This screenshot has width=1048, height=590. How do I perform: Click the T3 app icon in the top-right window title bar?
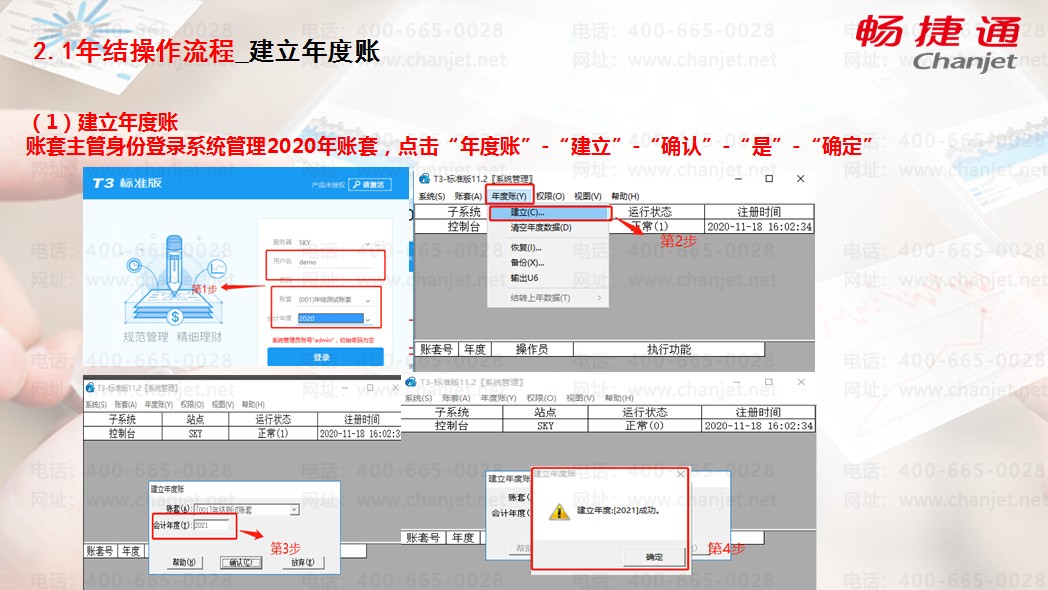pyautogui.click(x=424, y=178)
